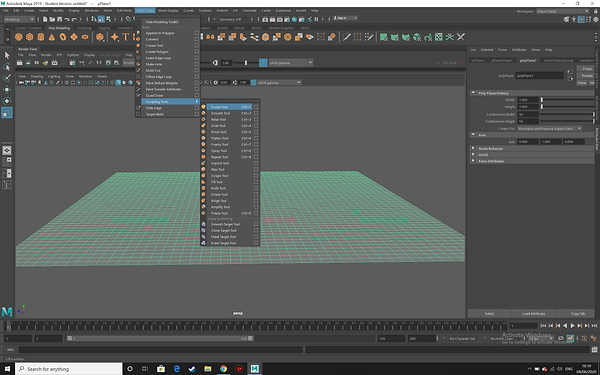Activate the Rotate tool in toolbox
This screenshot has width=600, height=375.
7,101
